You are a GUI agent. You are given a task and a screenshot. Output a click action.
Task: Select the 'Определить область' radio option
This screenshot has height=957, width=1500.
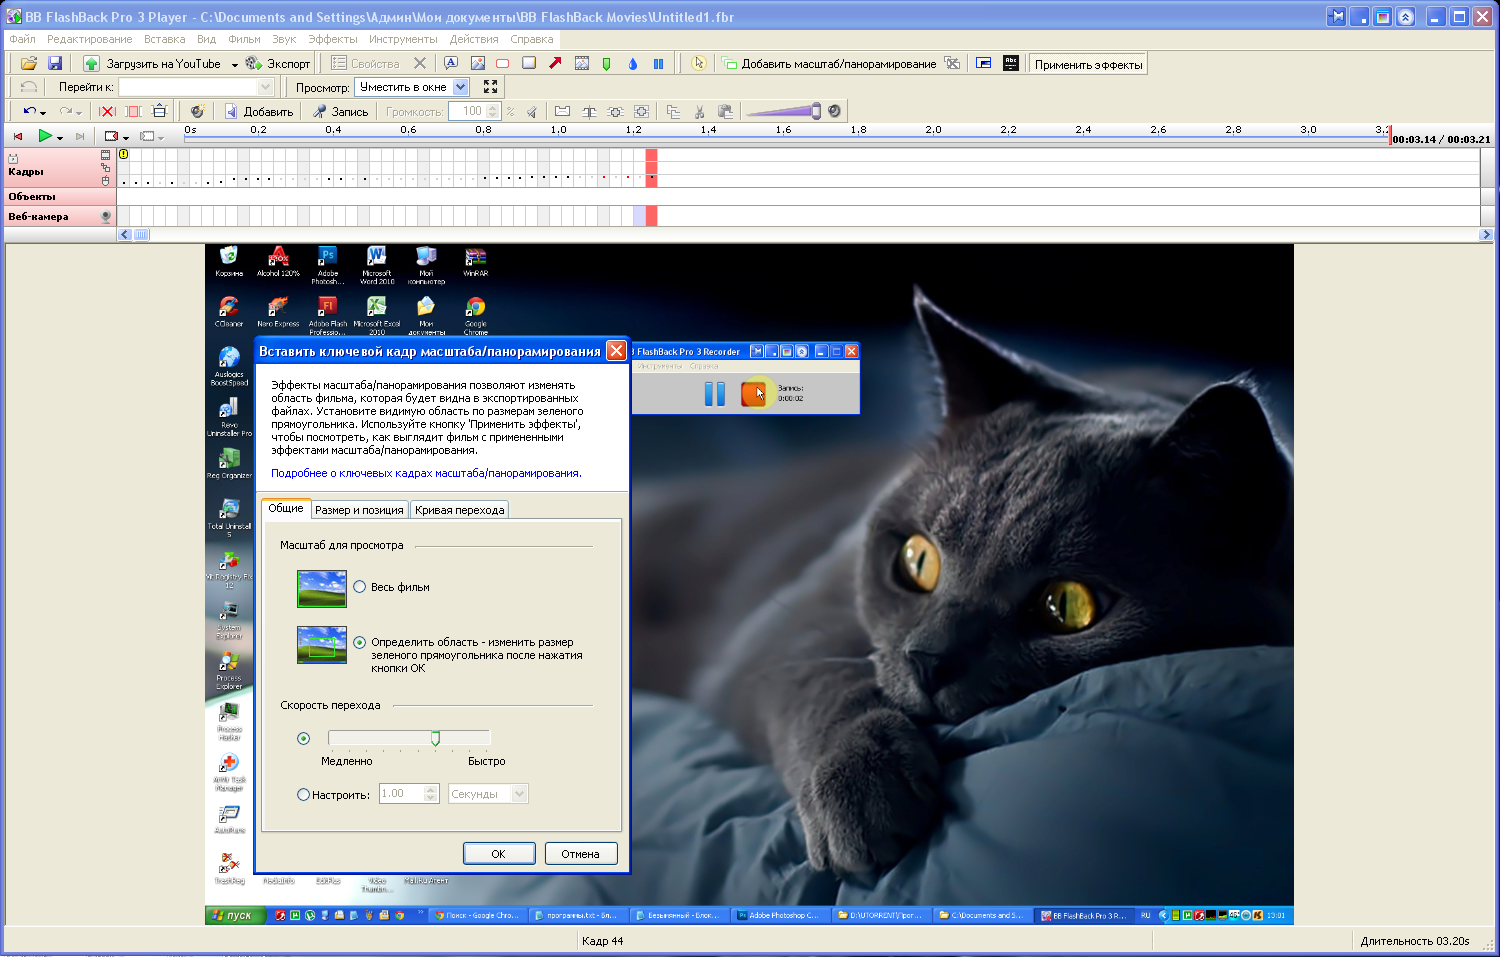359,643
